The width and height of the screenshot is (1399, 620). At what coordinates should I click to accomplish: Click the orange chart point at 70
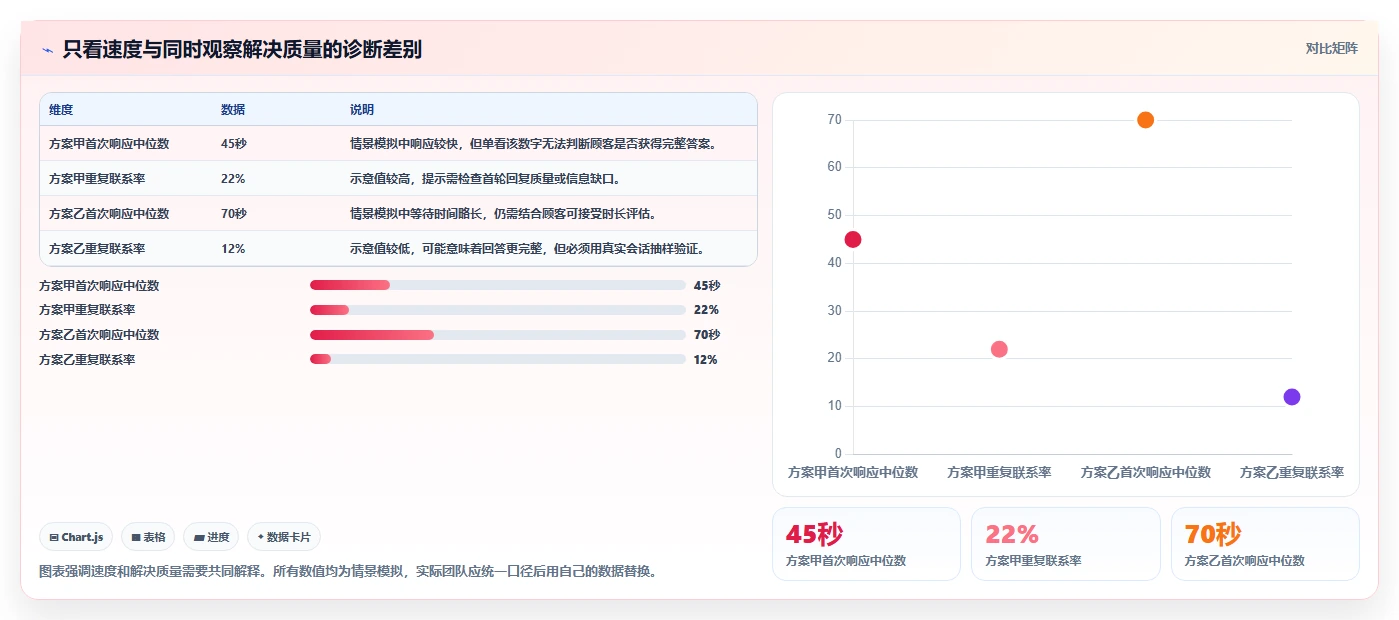(x=1146, y=120)
